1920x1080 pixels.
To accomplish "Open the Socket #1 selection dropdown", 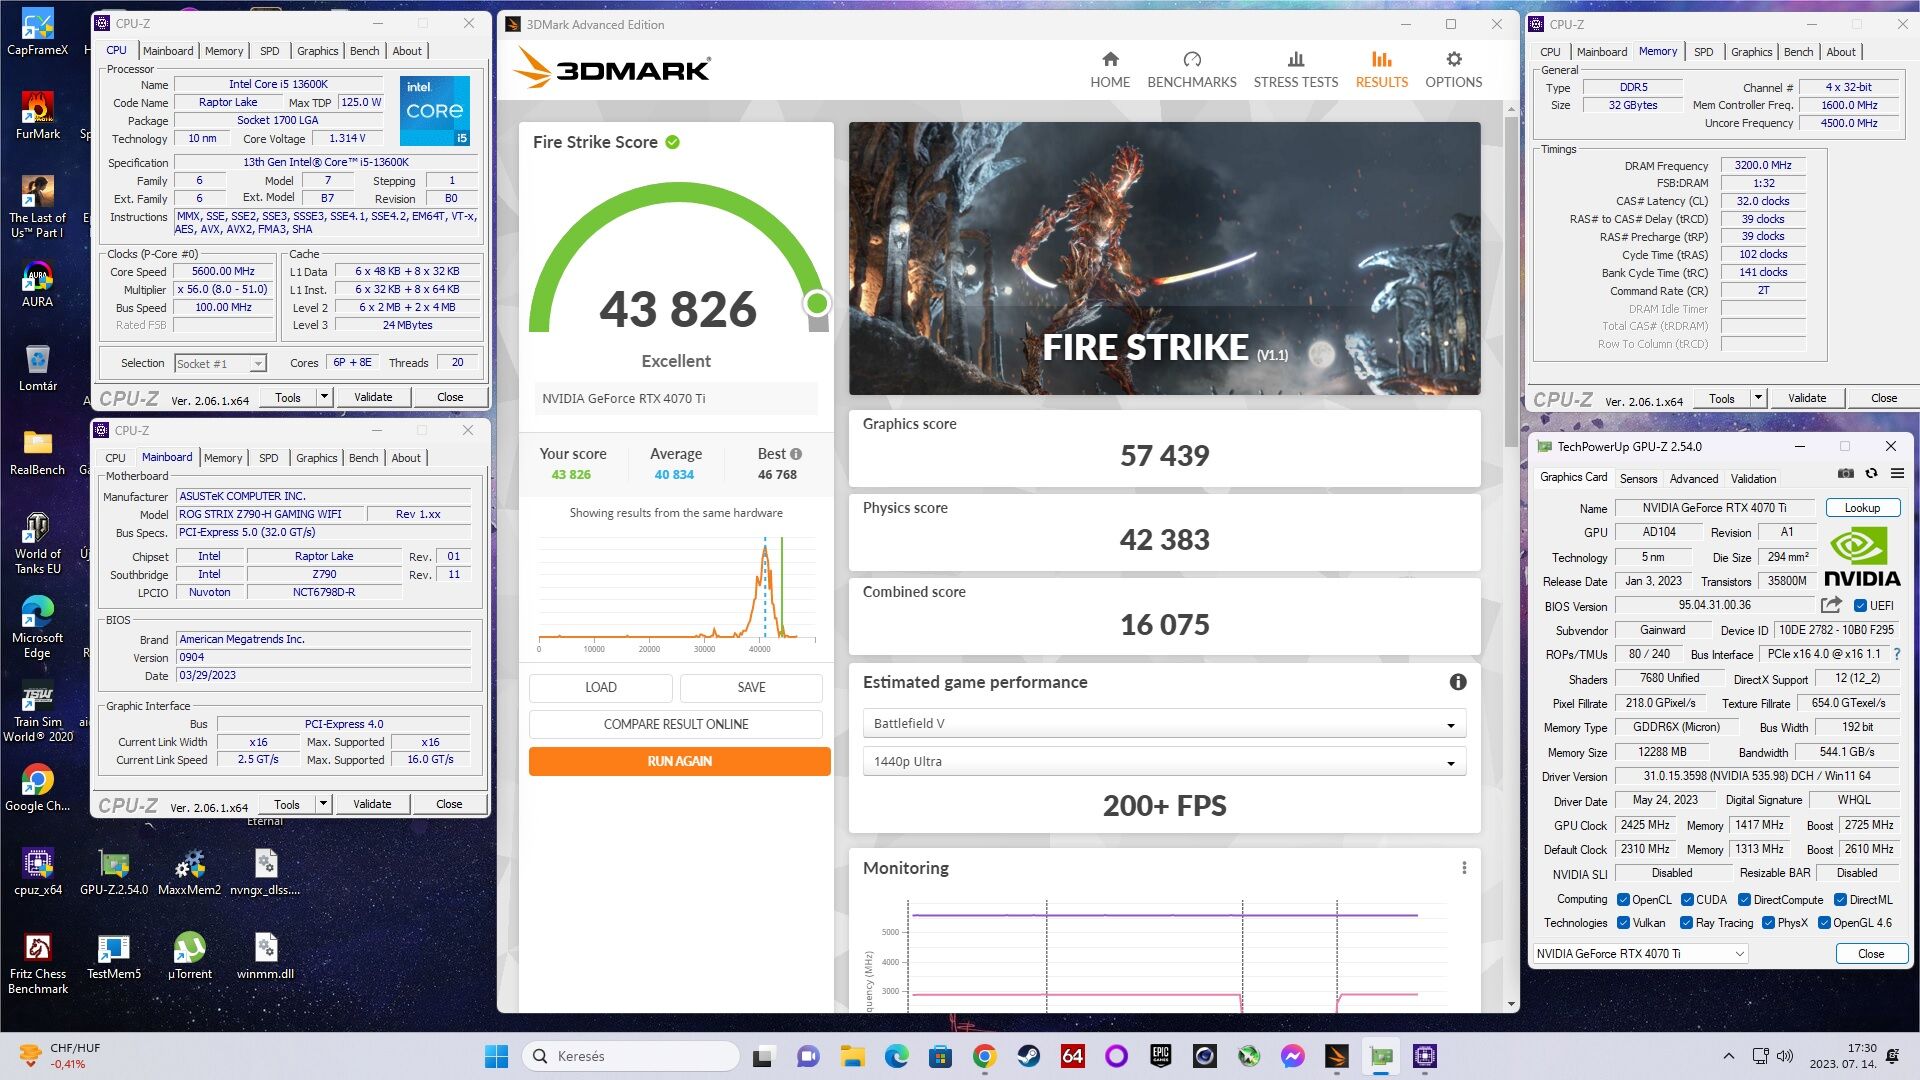I will coord(220,363).
